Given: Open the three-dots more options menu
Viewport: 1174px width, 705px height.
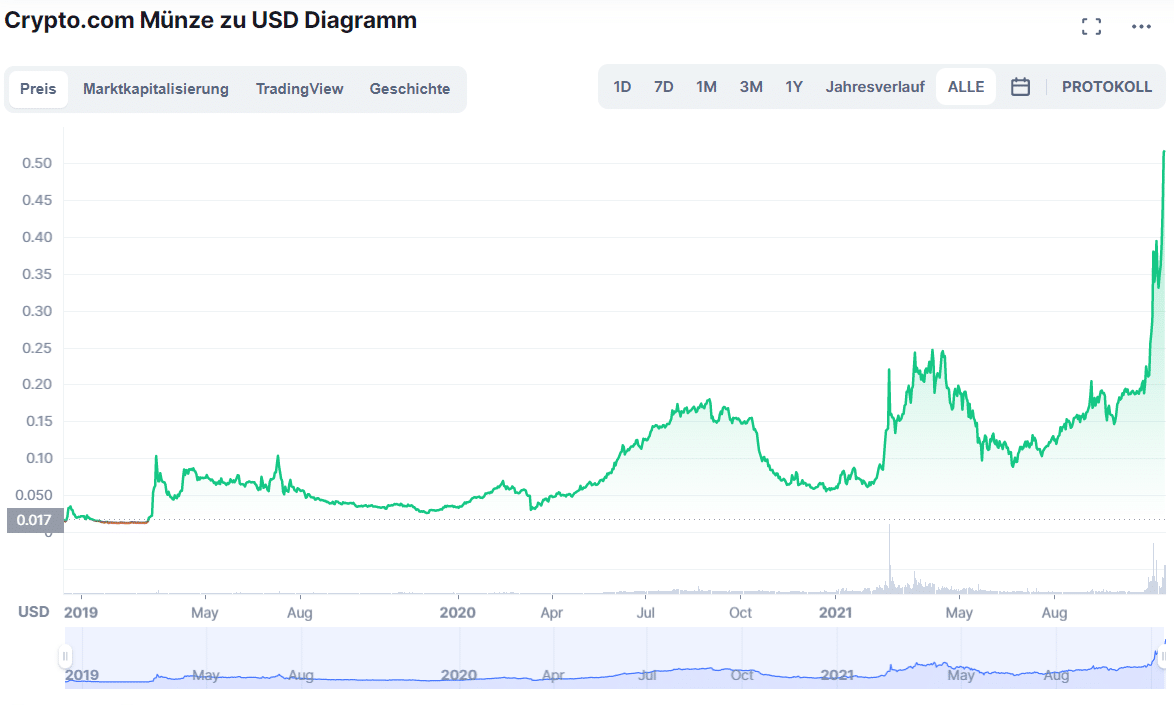Looking at the screenshot, I should pos(1140,27).
